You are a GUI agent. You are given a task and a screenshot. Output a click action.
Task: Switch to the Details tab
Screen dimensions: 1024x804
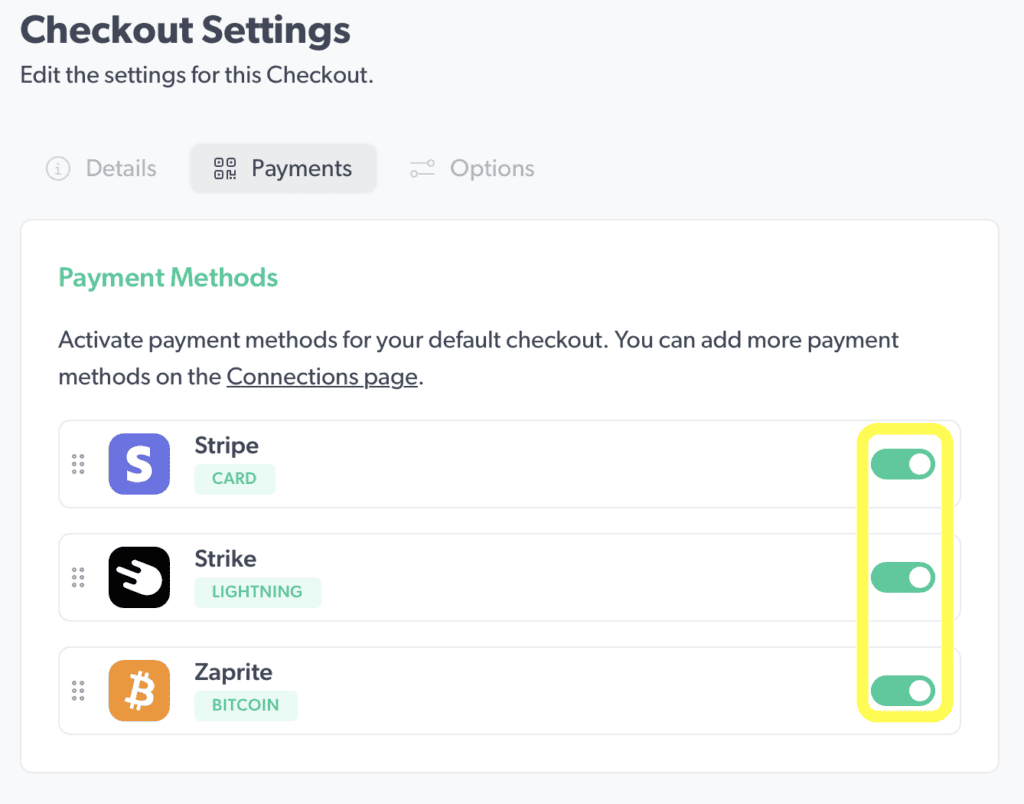point(100,168)
